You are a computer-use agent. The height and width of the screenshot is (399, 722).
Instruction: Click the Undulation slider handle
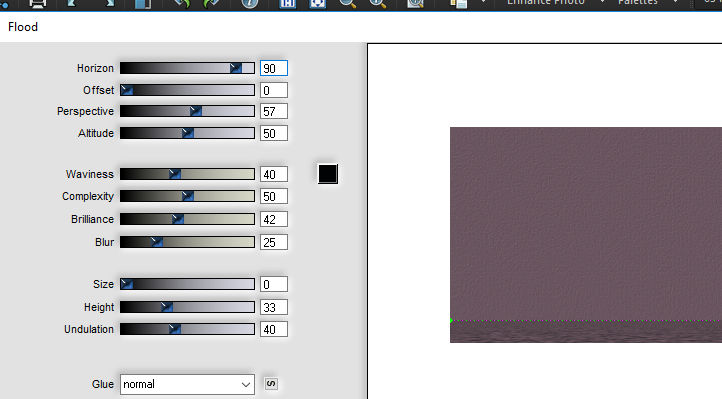[175, 329]
